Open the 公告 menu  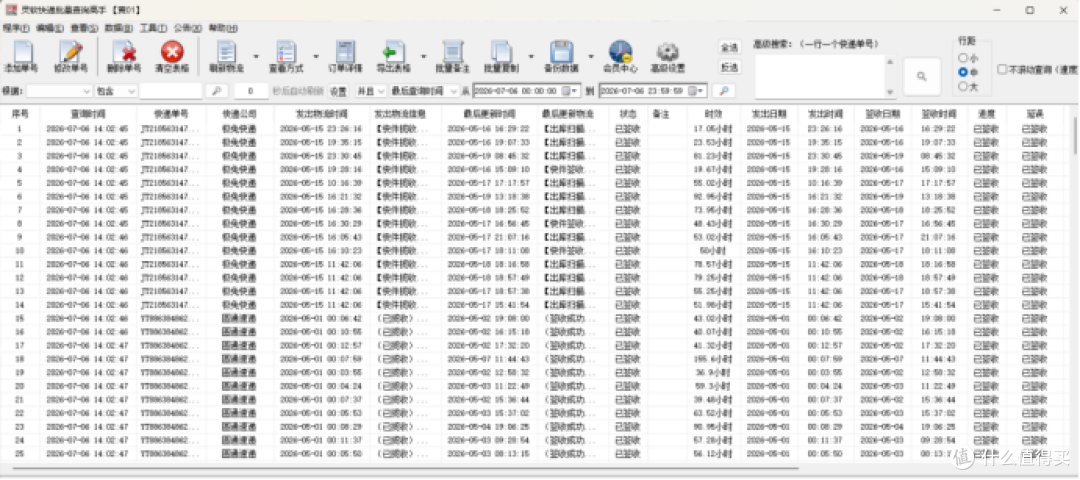pyautogui.click(x=187, y=28)
